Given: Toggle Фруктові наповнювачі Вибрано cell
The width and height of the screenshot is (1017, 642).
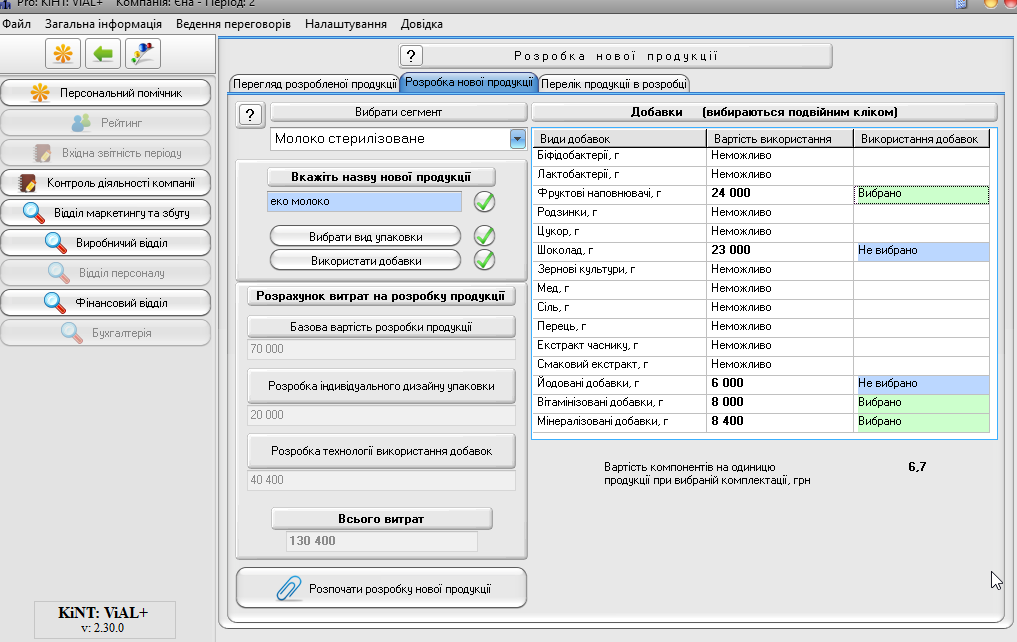Looking at the screenshot, I should [922, 193].
